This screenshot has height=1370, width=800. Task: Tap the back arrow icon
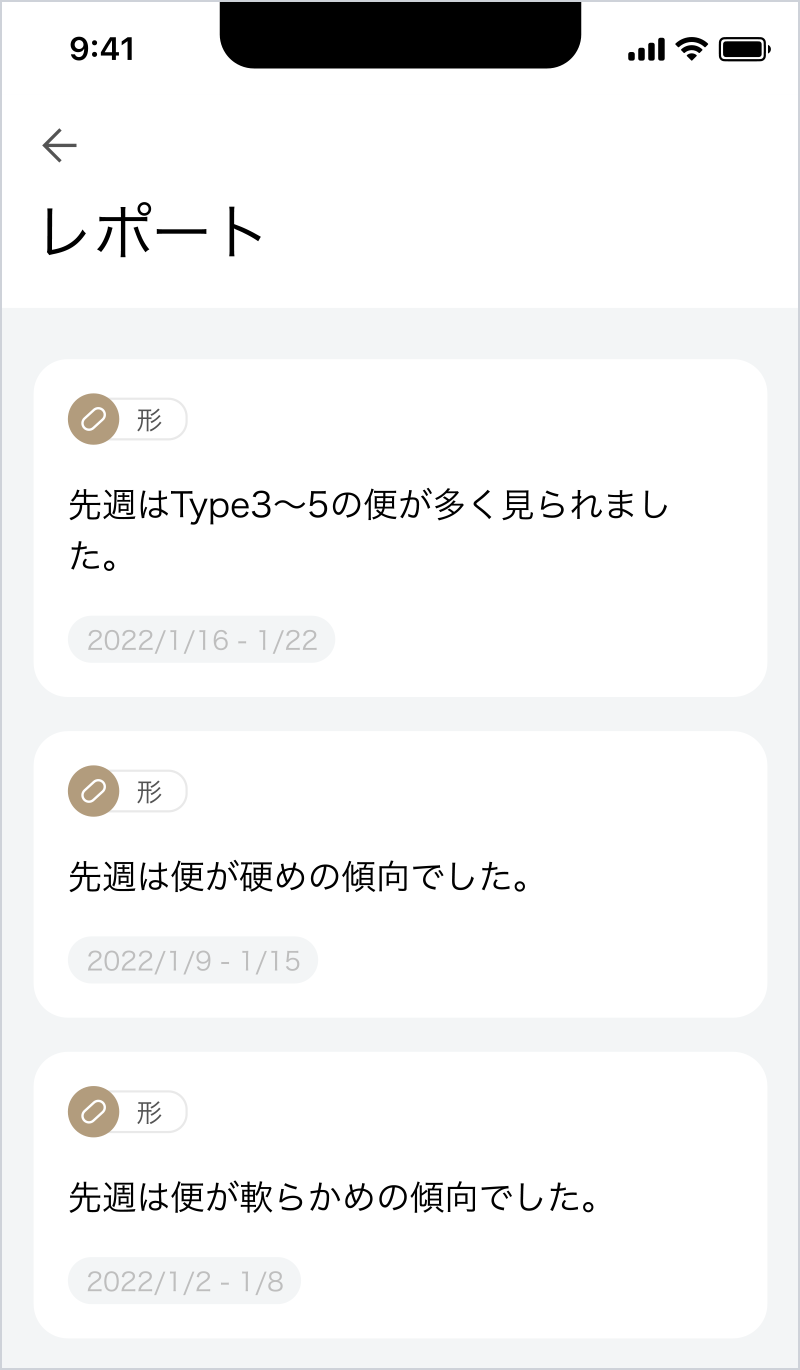(60, 146)
